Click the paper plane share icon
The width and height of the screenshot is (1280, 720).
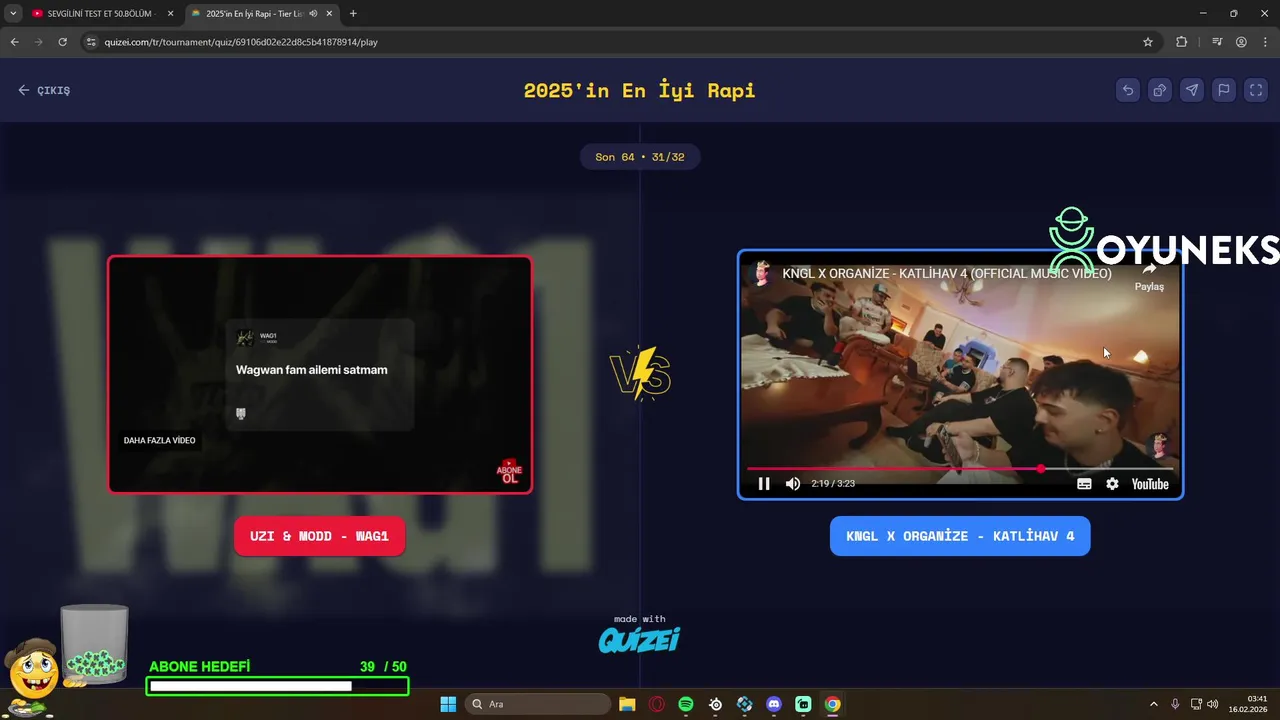(x=1192, y=90)
